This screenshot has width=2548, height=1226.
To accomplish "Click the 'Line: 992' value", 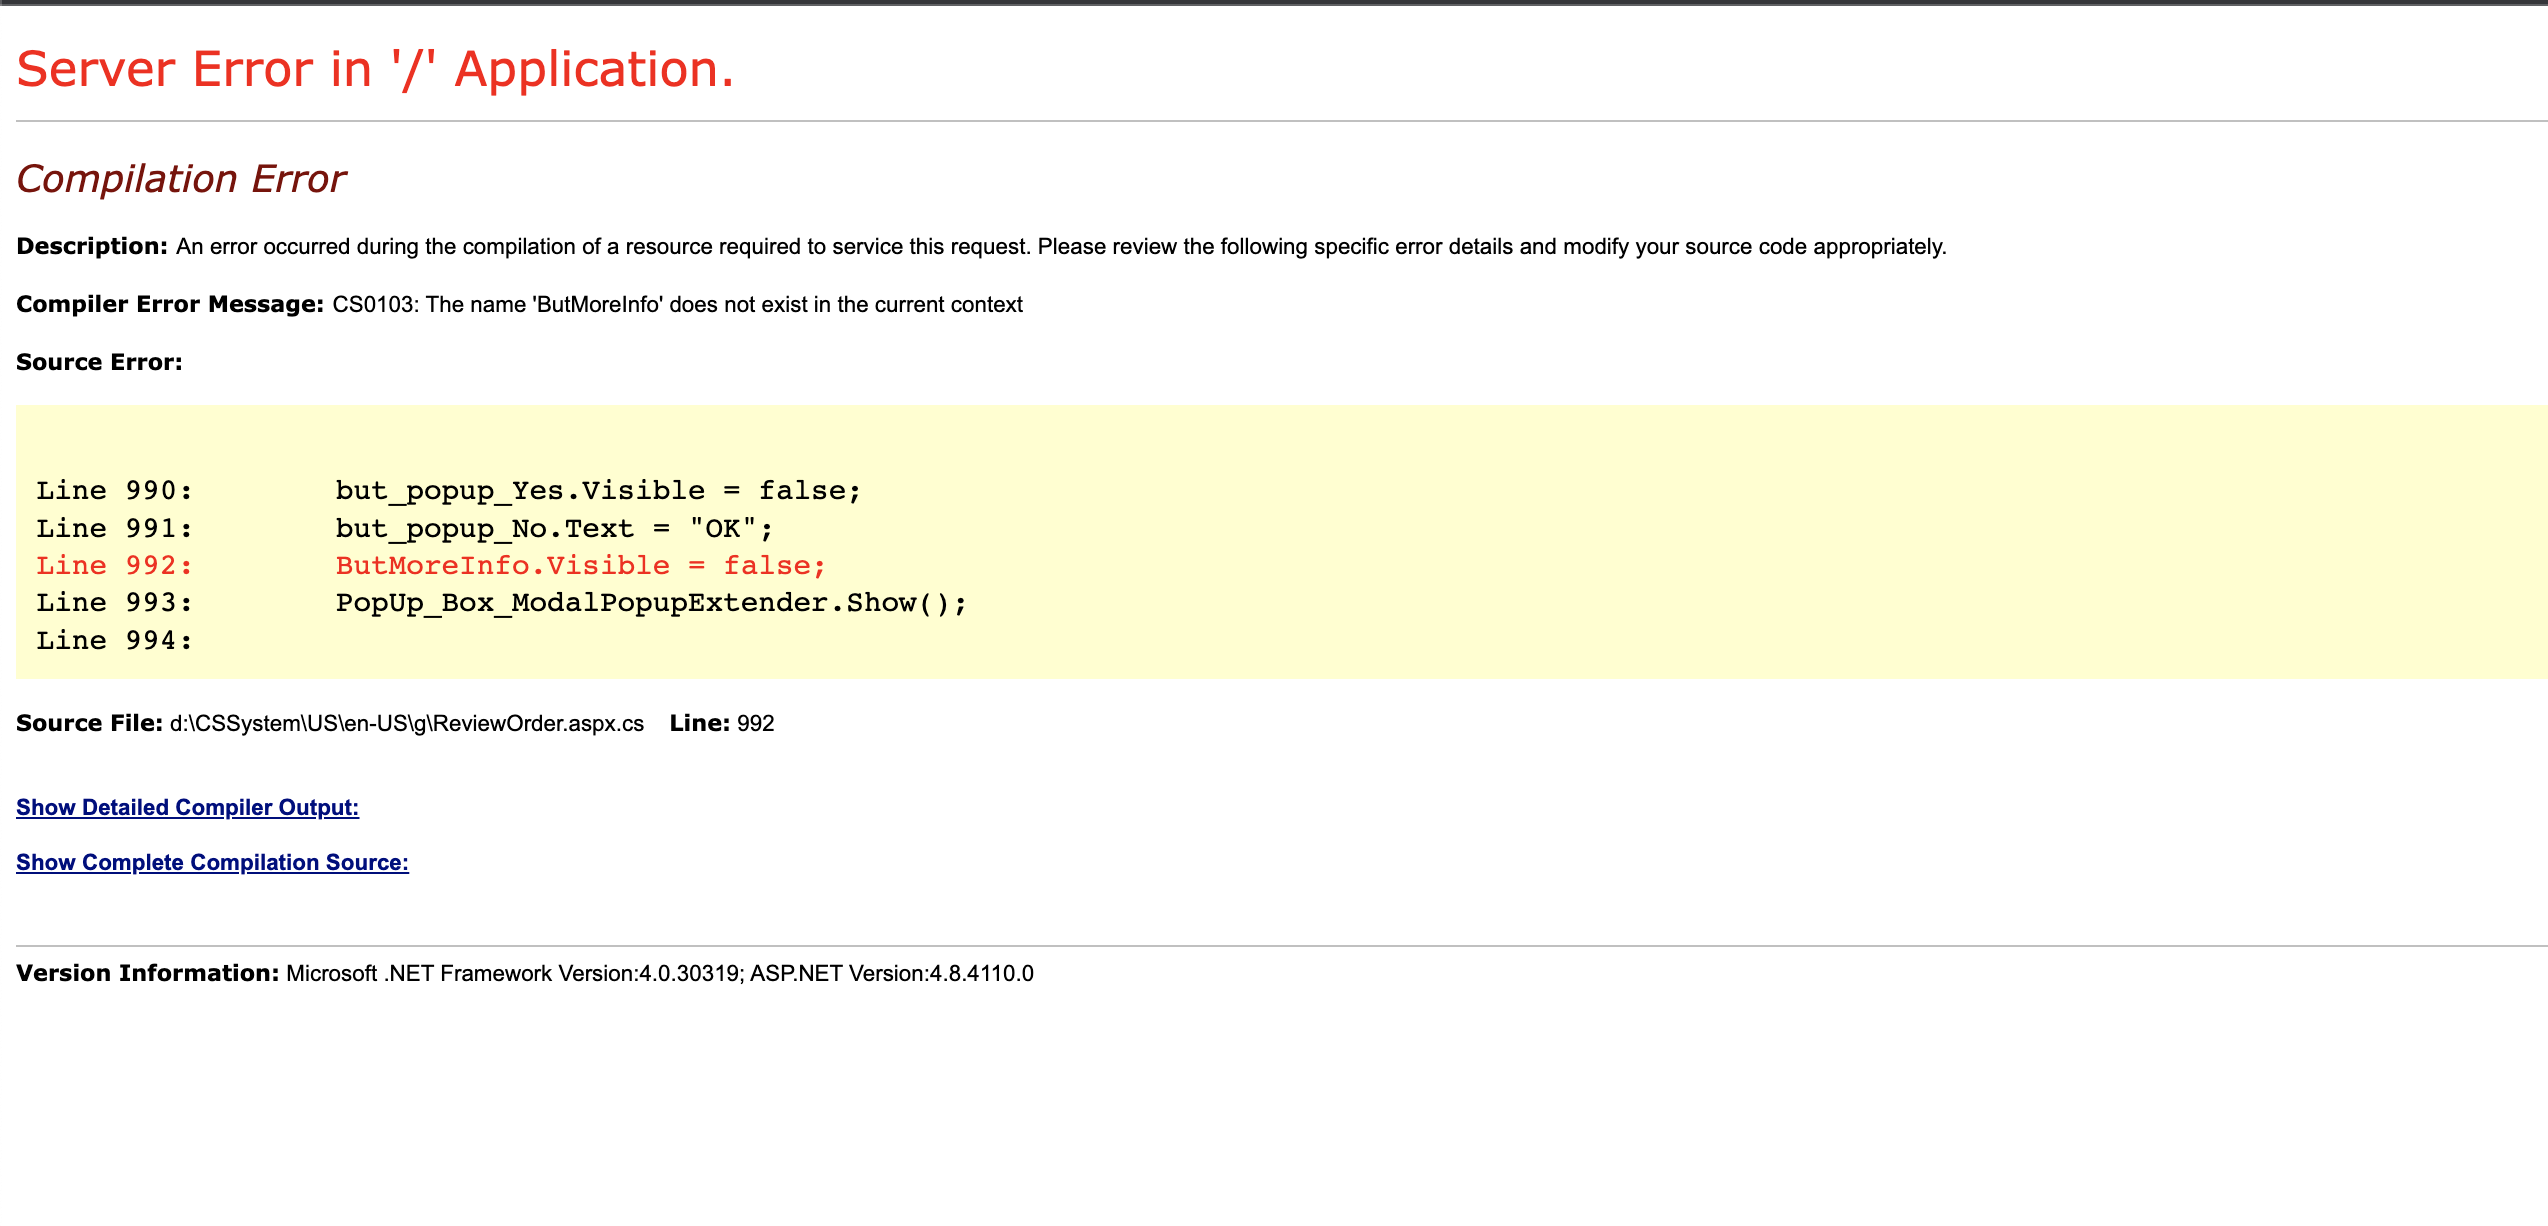I will point(722,723).
